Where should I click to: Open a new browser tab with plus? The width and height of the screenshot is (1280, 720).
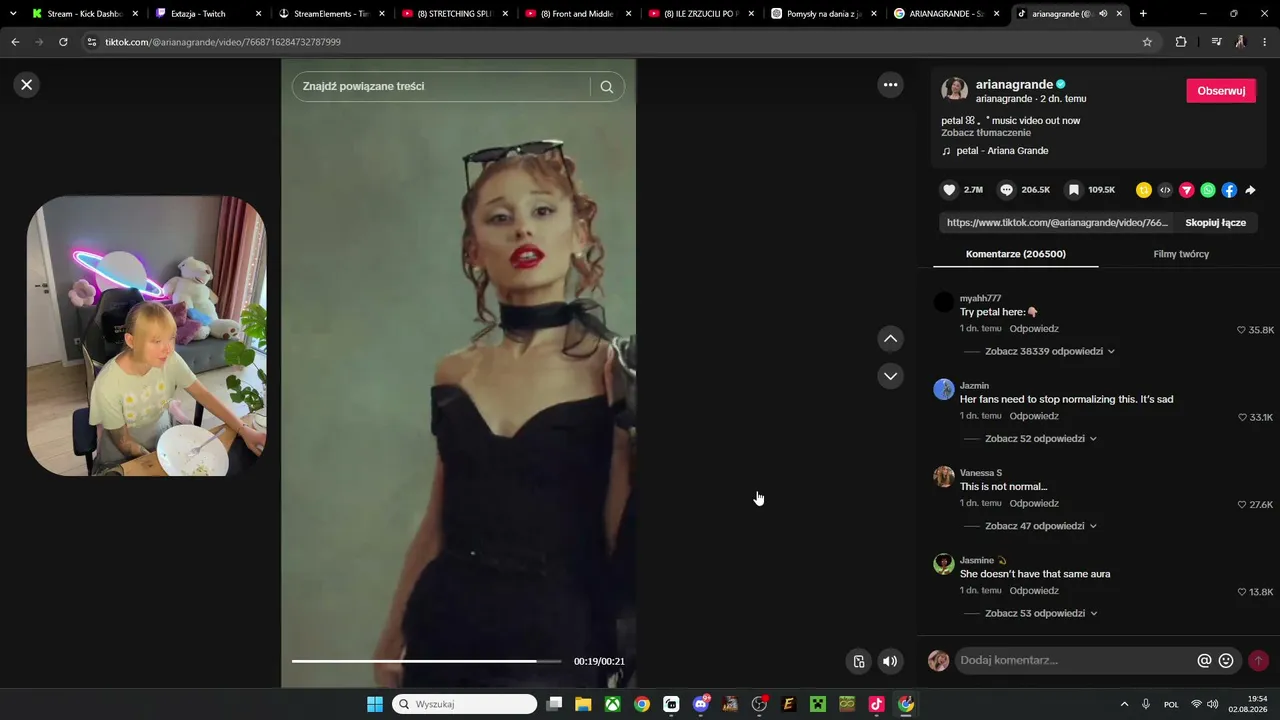(1143, 14)
